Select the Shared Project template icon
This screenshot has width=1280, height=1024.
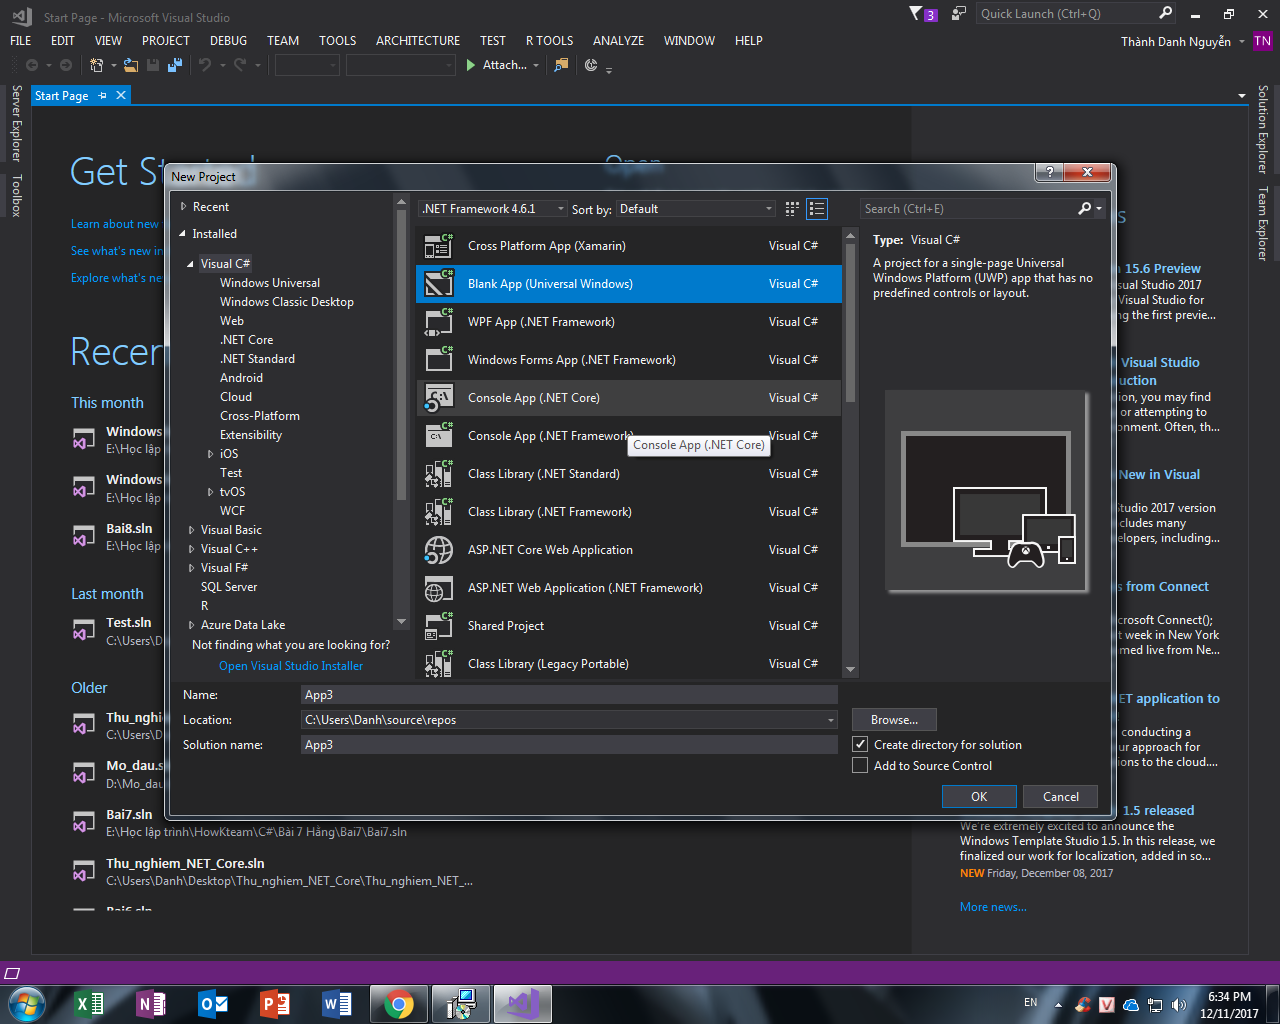point(438,626)
